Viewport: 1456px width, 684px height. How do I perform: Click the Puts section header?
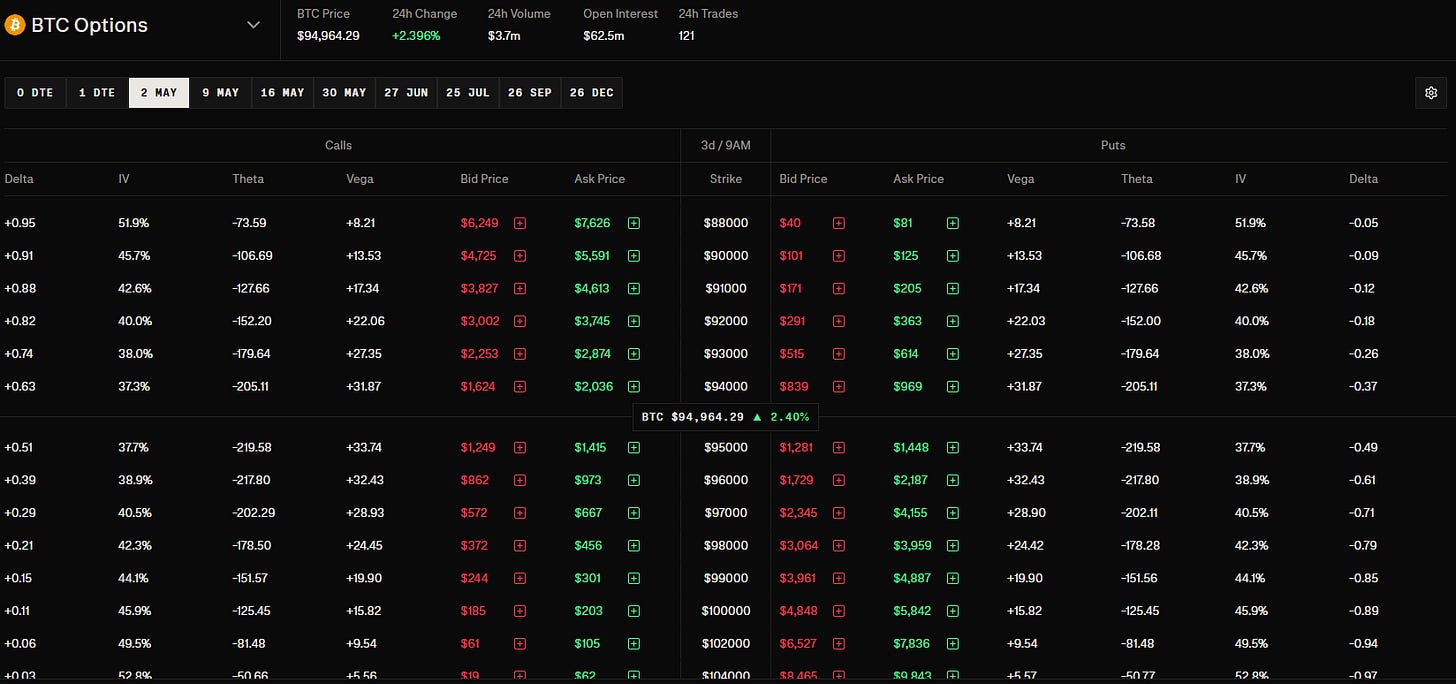pos(1113,146)
